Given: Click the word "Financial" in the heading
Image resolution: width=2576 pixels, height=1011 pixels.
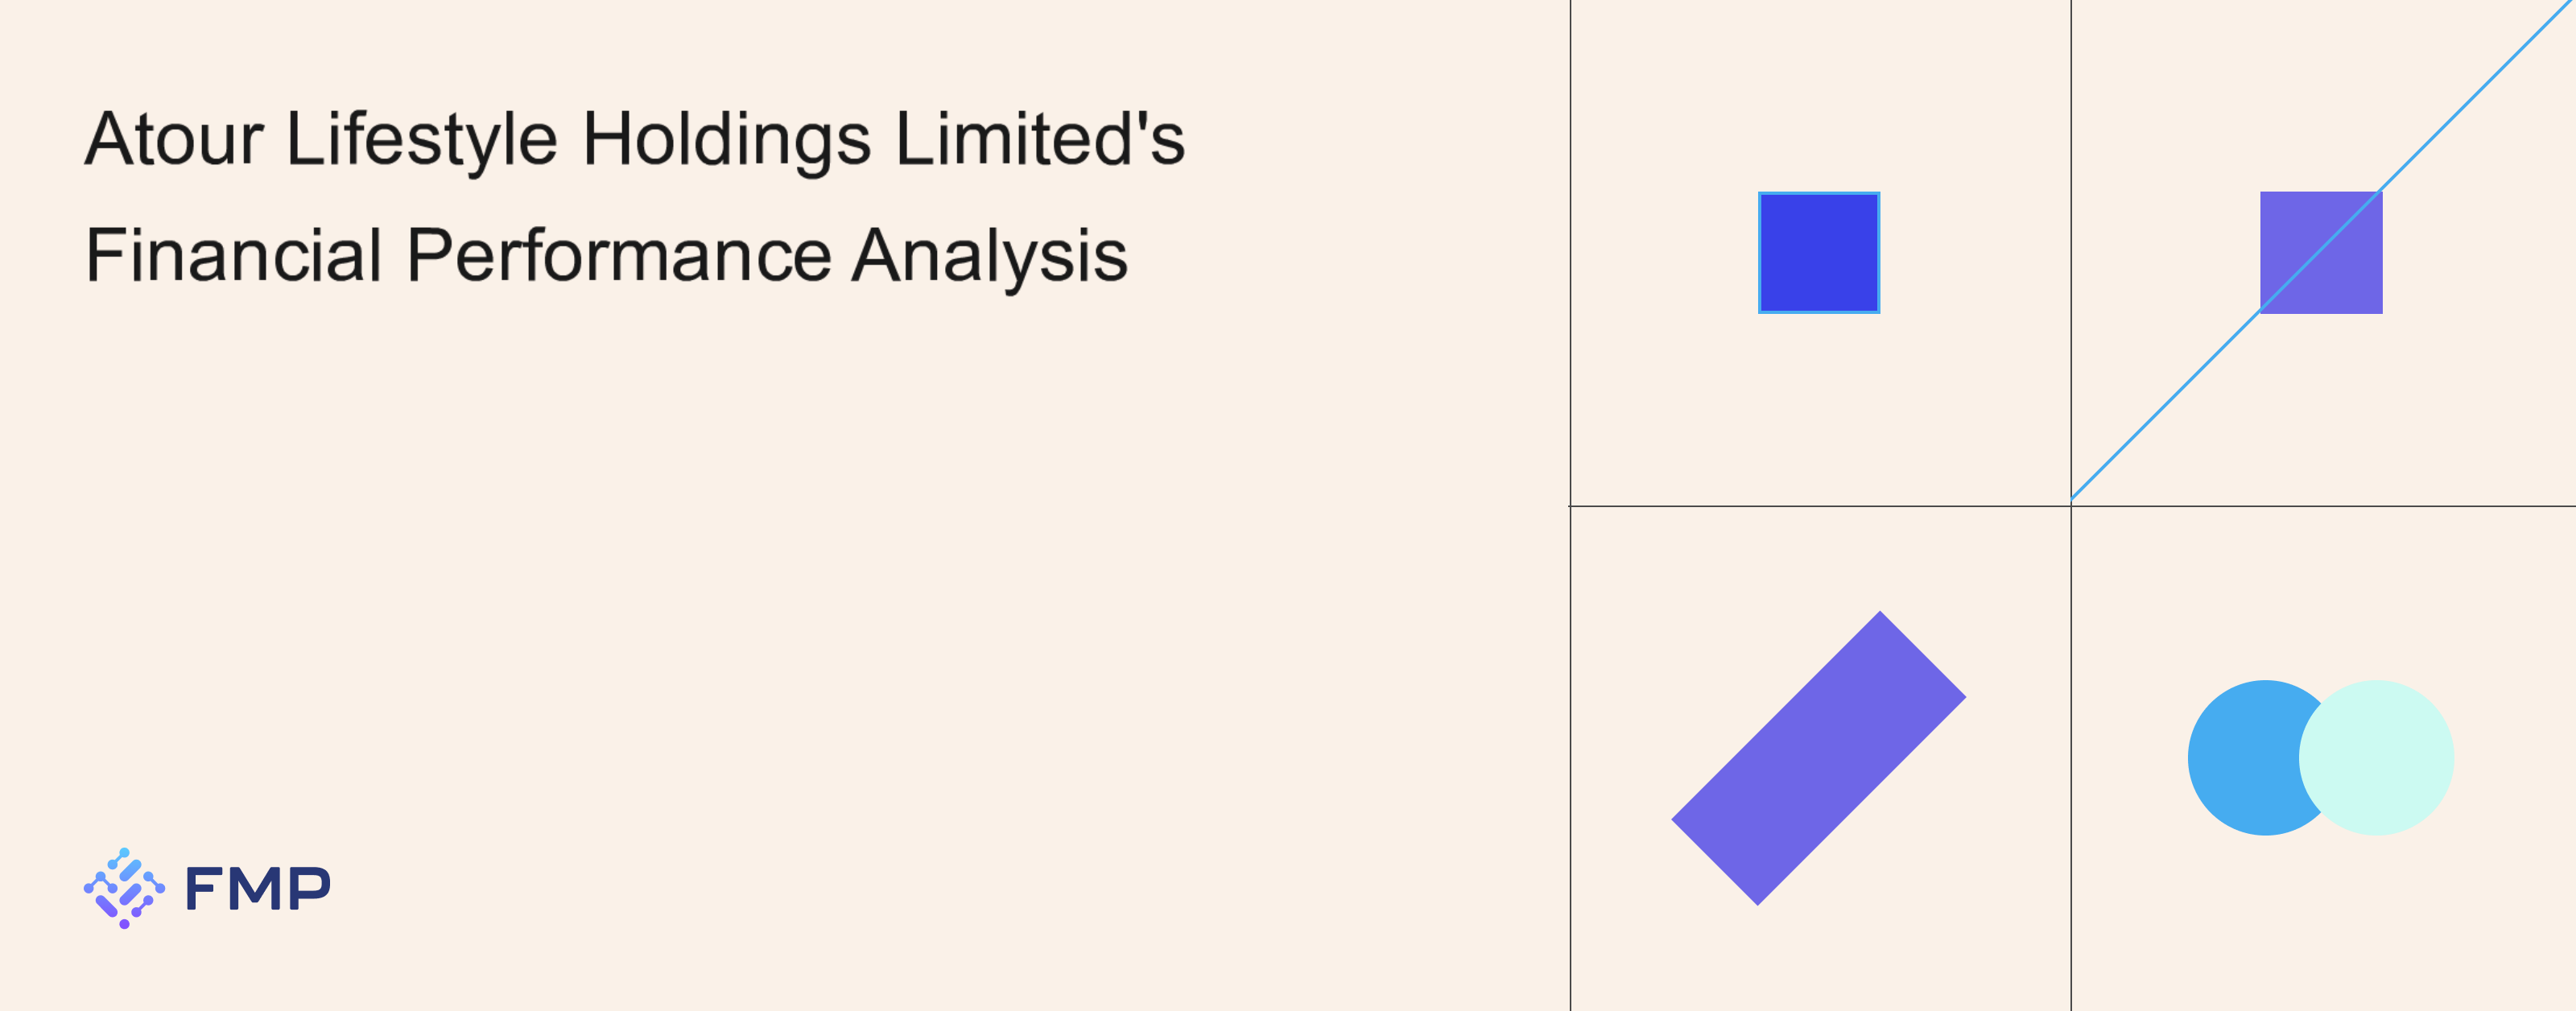Looking at the screenshot, I should [234, 255].
